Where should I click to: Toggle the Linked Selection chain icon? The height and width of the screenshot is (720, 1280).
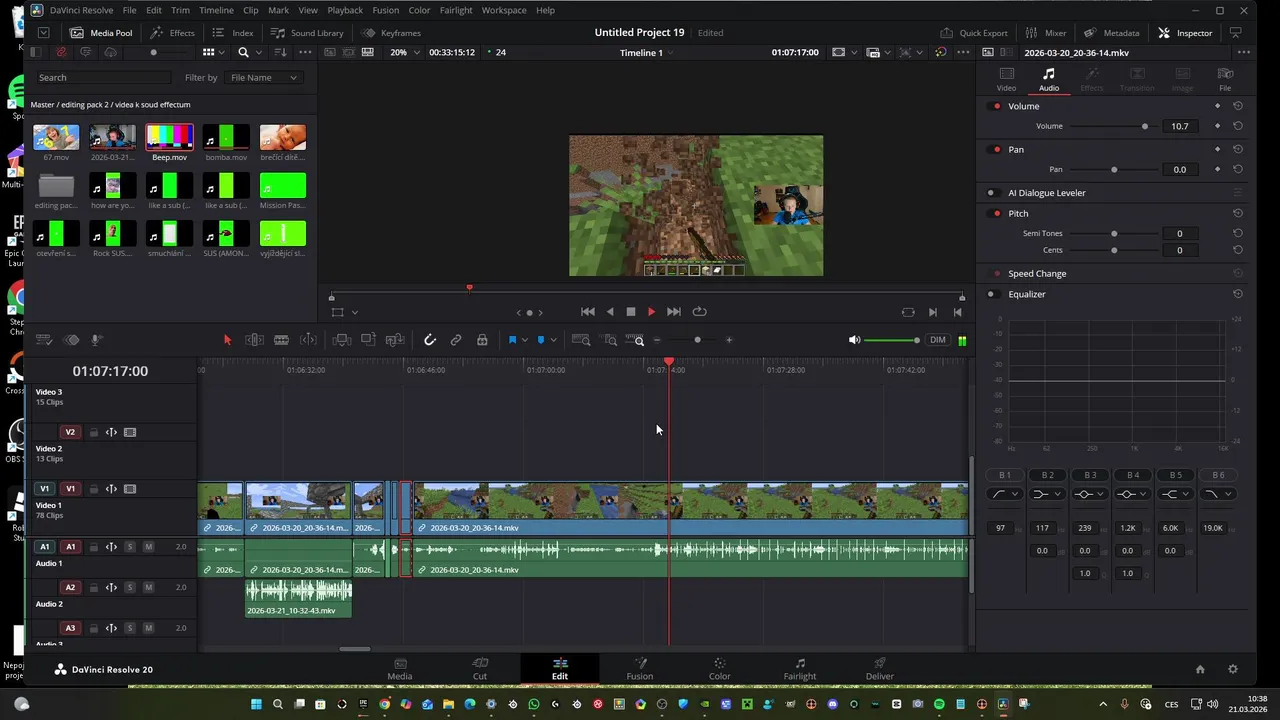456,340
